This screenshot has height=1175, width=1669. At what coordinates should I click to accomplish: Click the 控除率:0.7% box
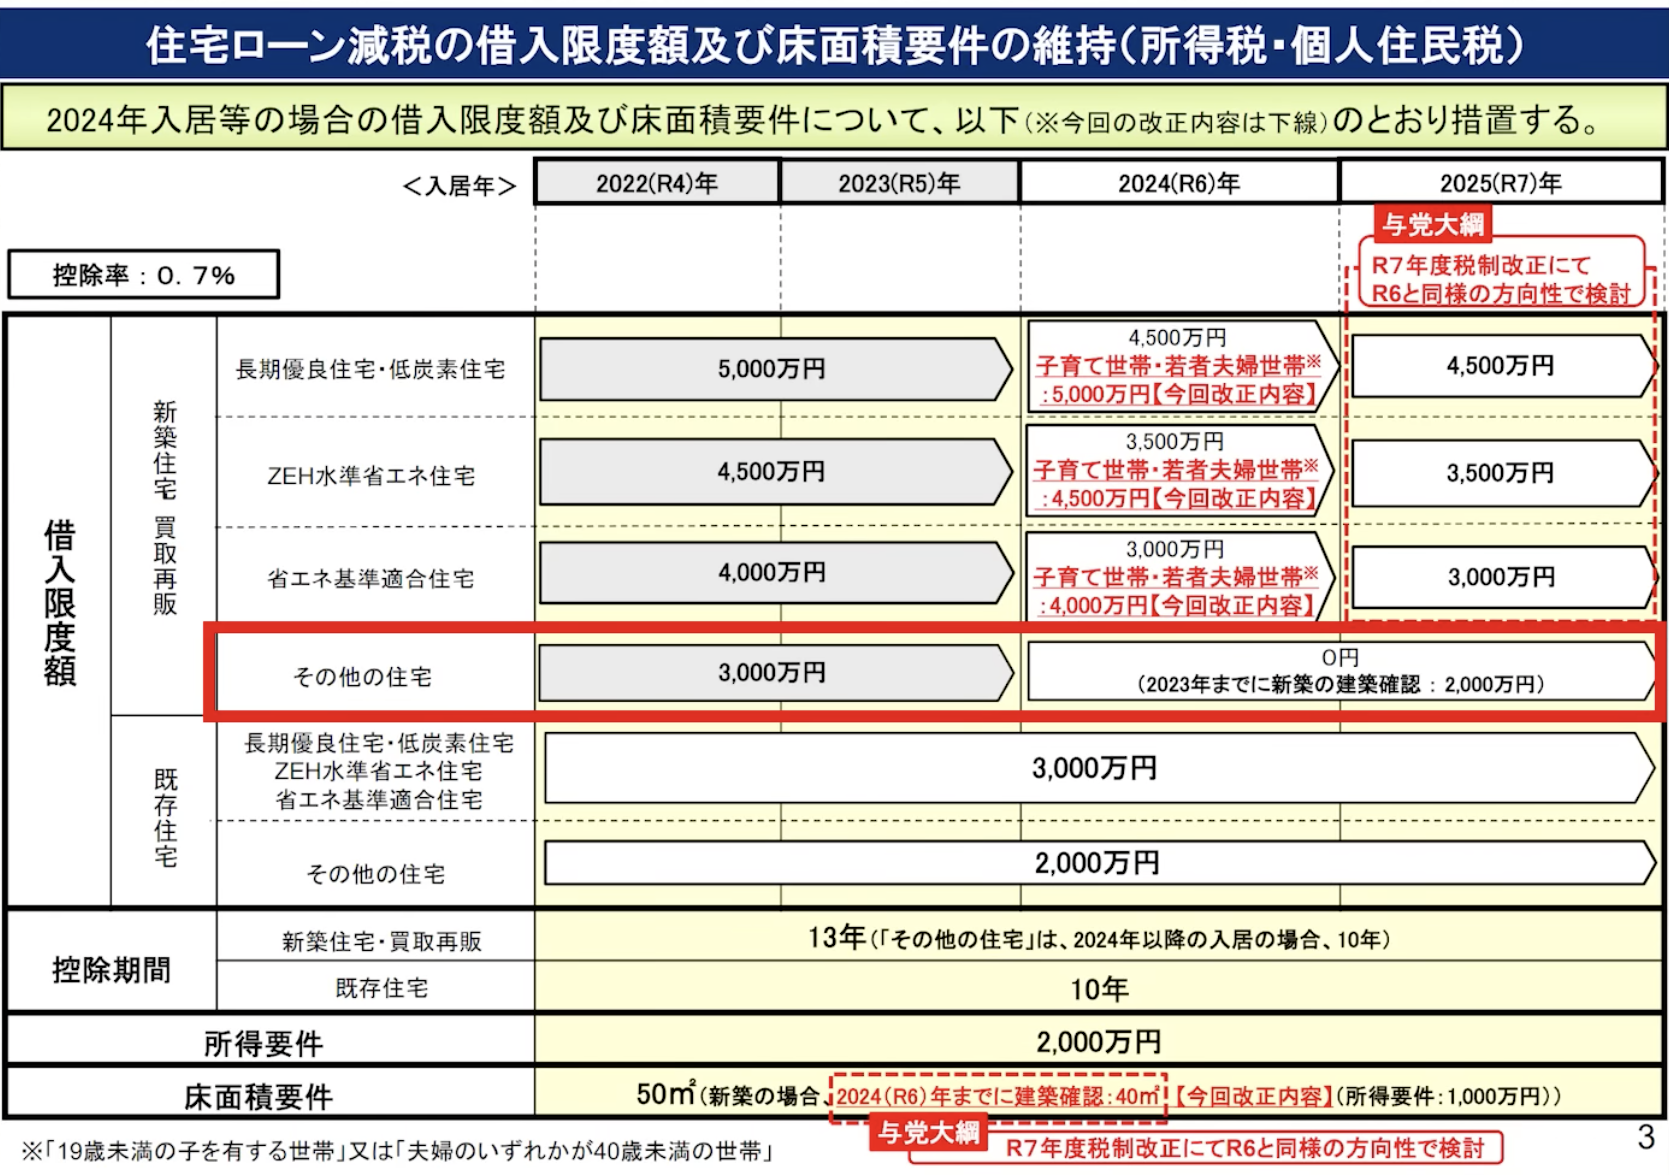(x=144, y=275)
